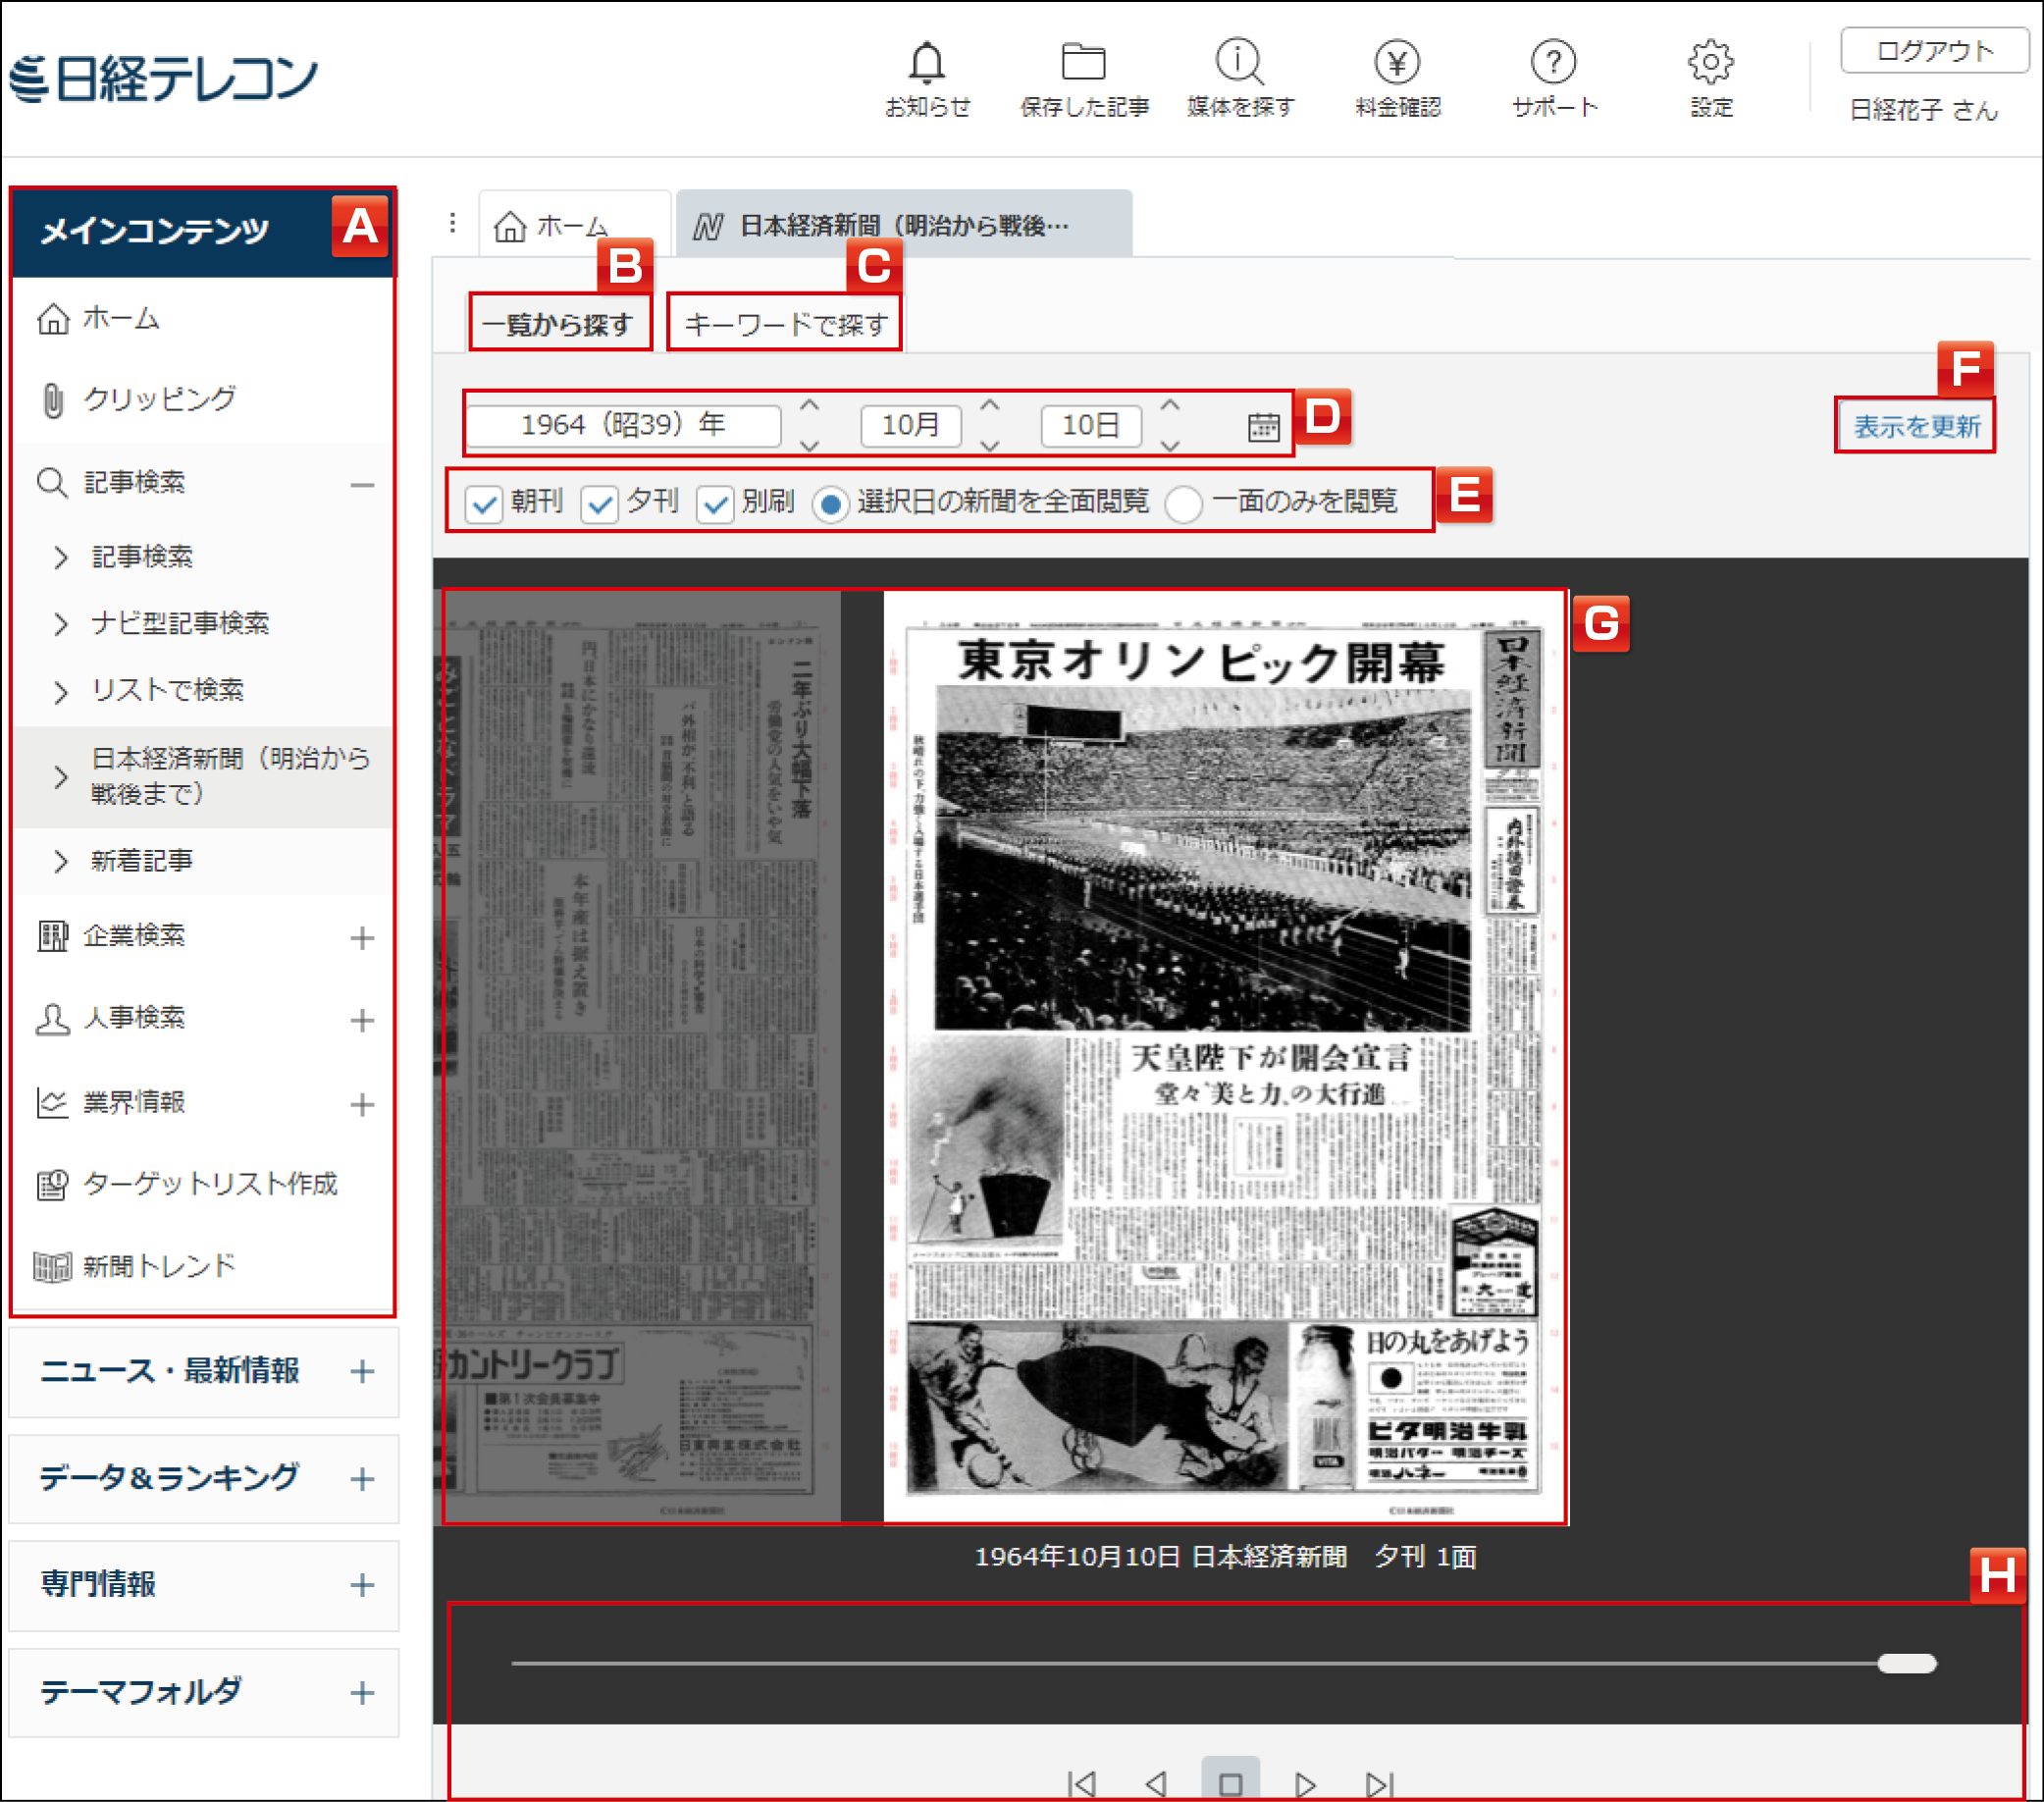Select キーワードで探す search mode

click(783, 321)
